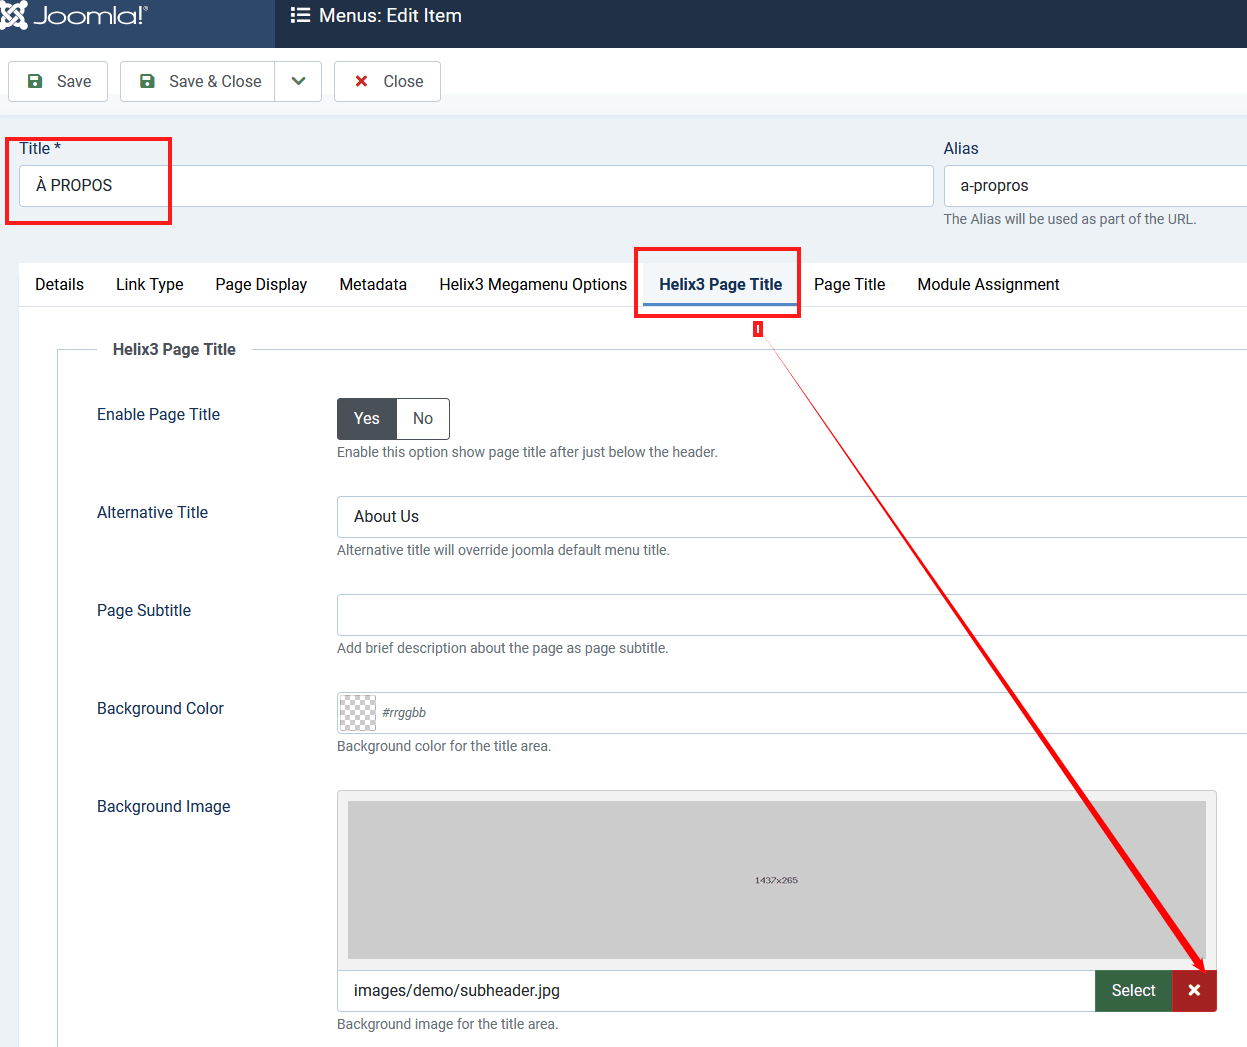Click the background color swatch
Image resolution: width=1247 pixels, height=1047 pixels.
[358, 713]
